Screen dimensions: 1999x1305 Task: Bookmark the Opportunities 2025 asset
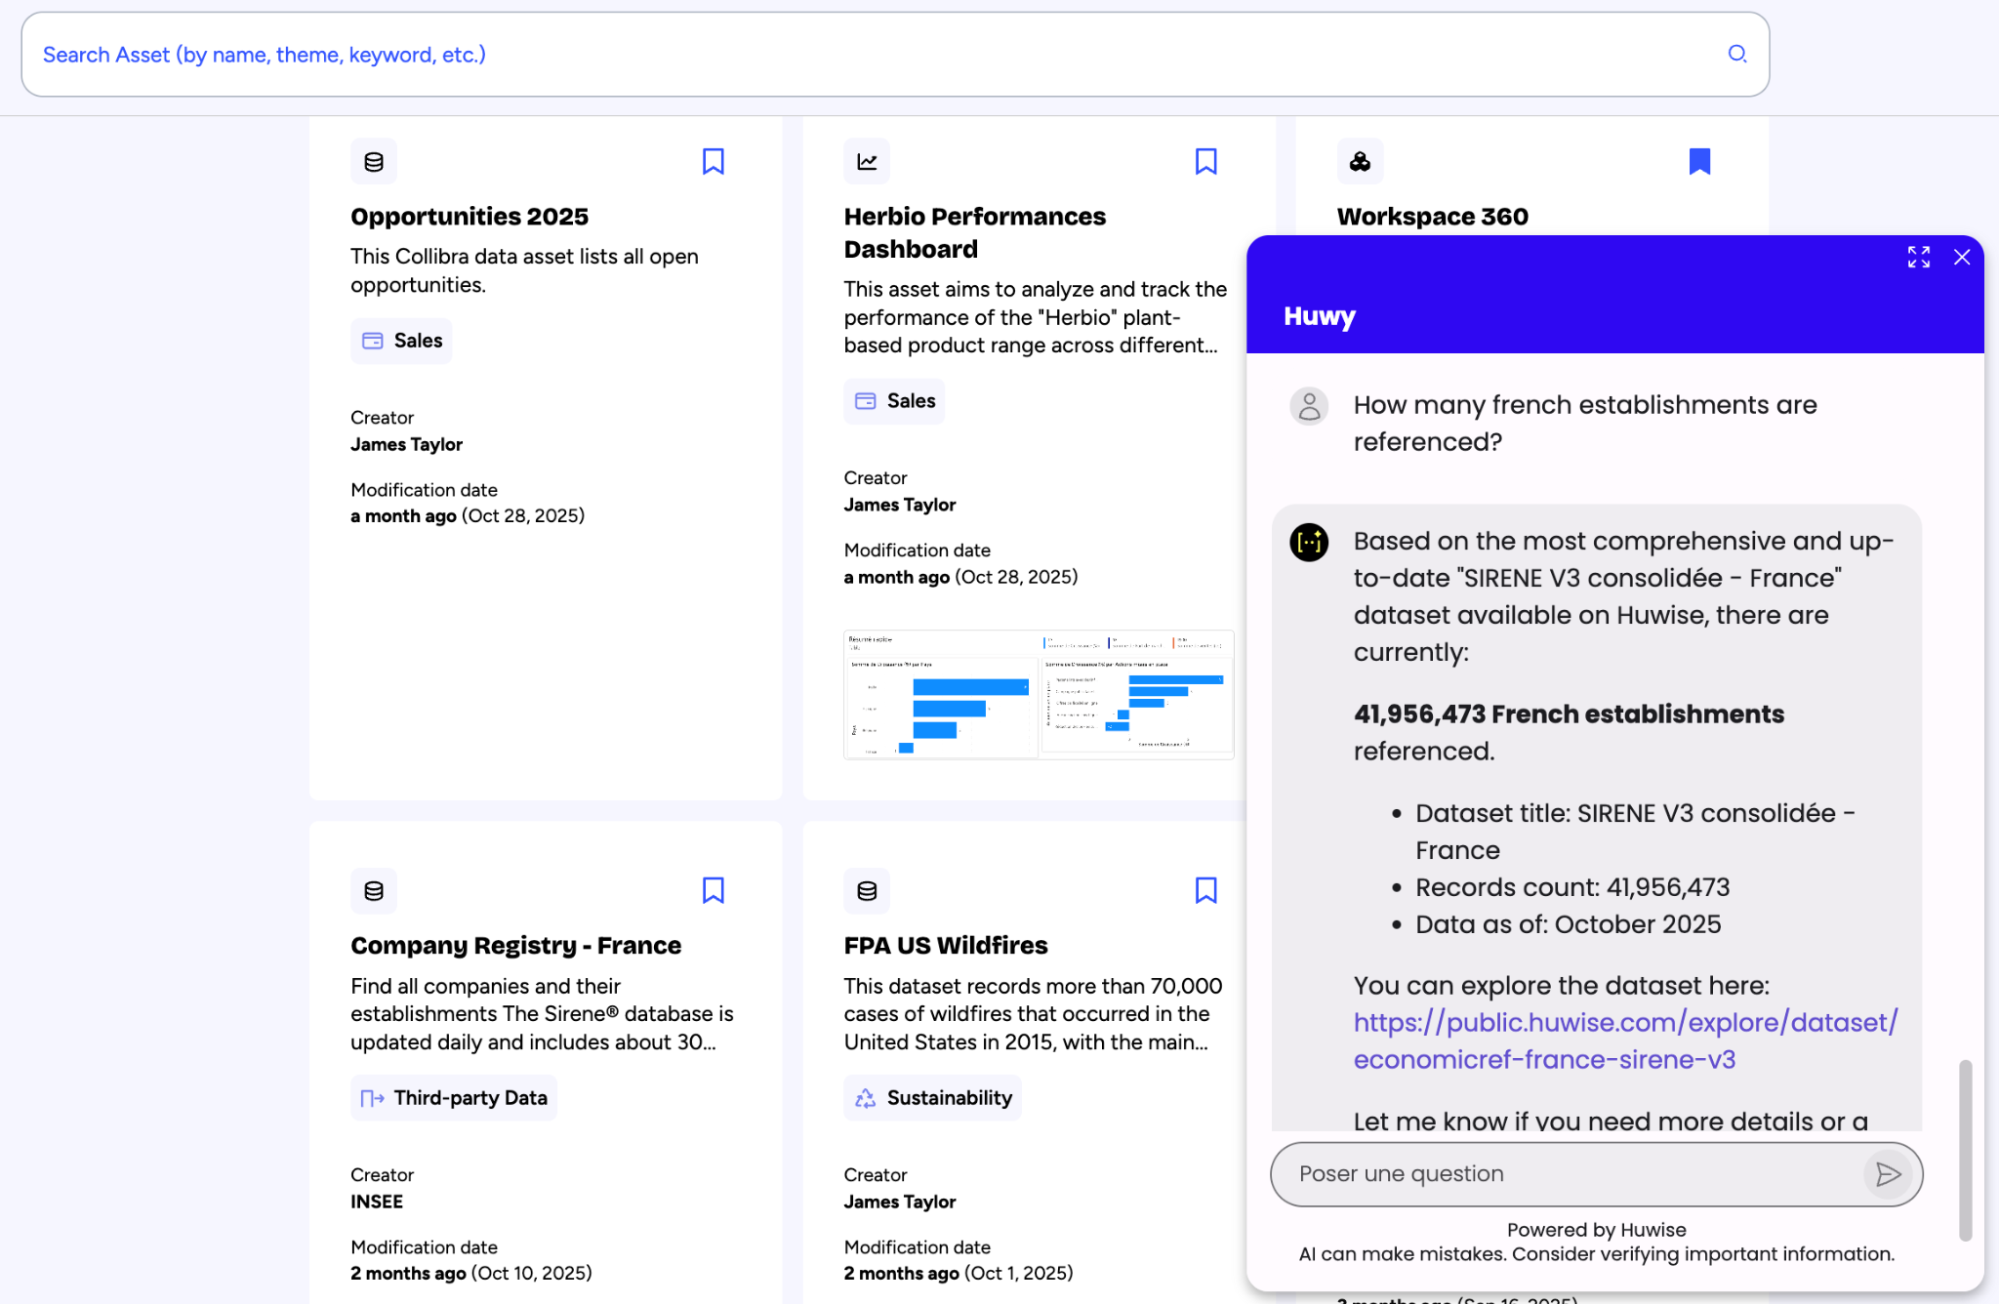click(712, 161)
